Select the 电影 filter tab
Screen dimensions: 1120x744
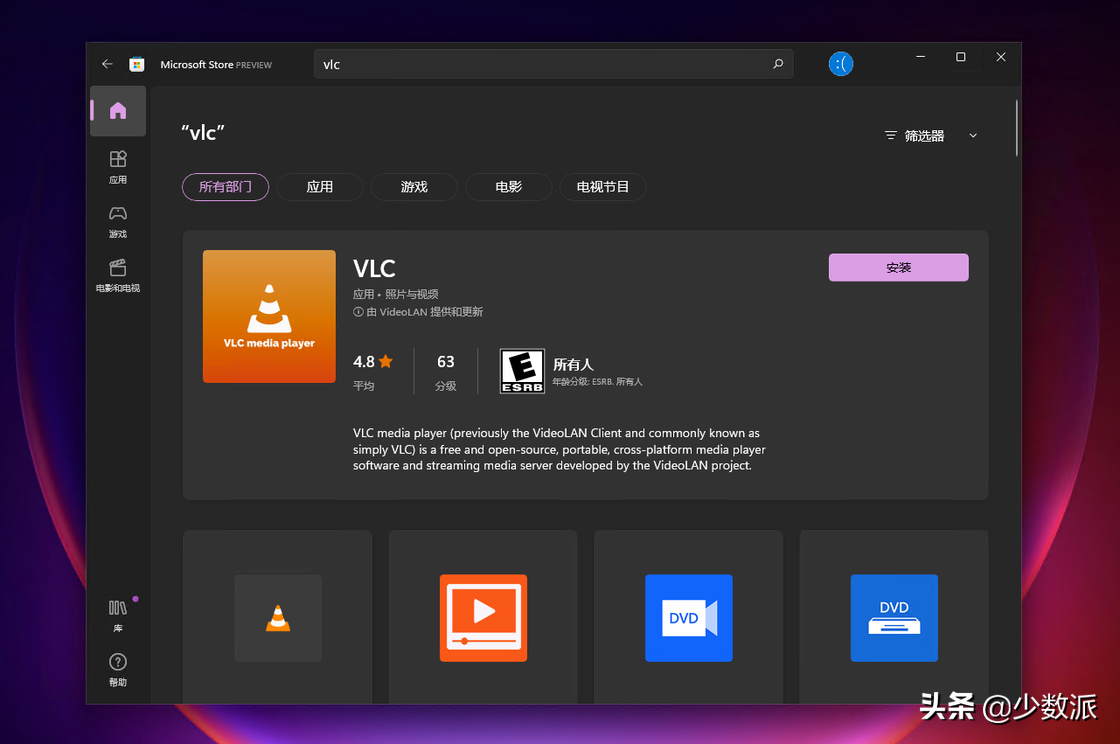point(509,187)
